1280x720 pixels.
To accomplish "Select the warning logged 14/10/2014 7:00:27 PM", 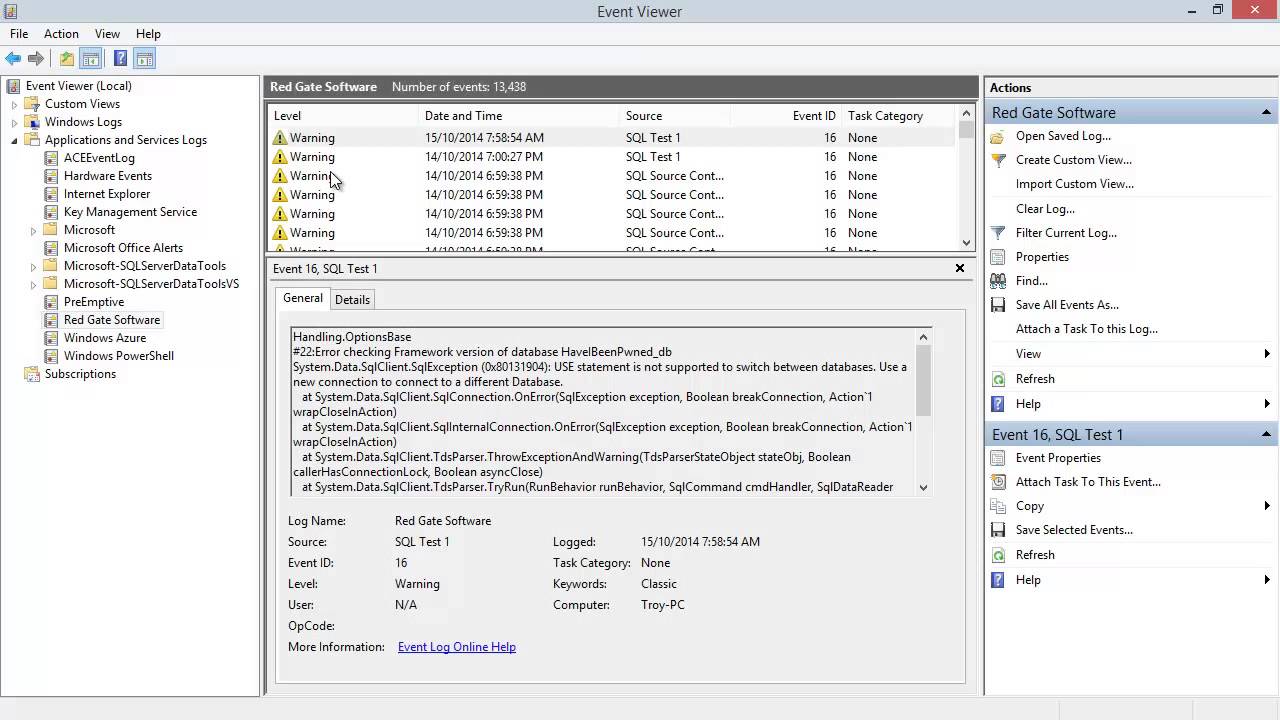I will coord(612,157).
